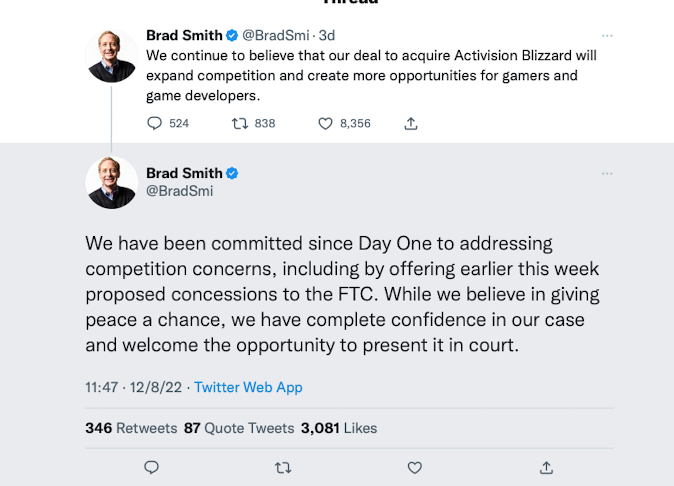View the 87 Quote Tweets

coord(239,428)
